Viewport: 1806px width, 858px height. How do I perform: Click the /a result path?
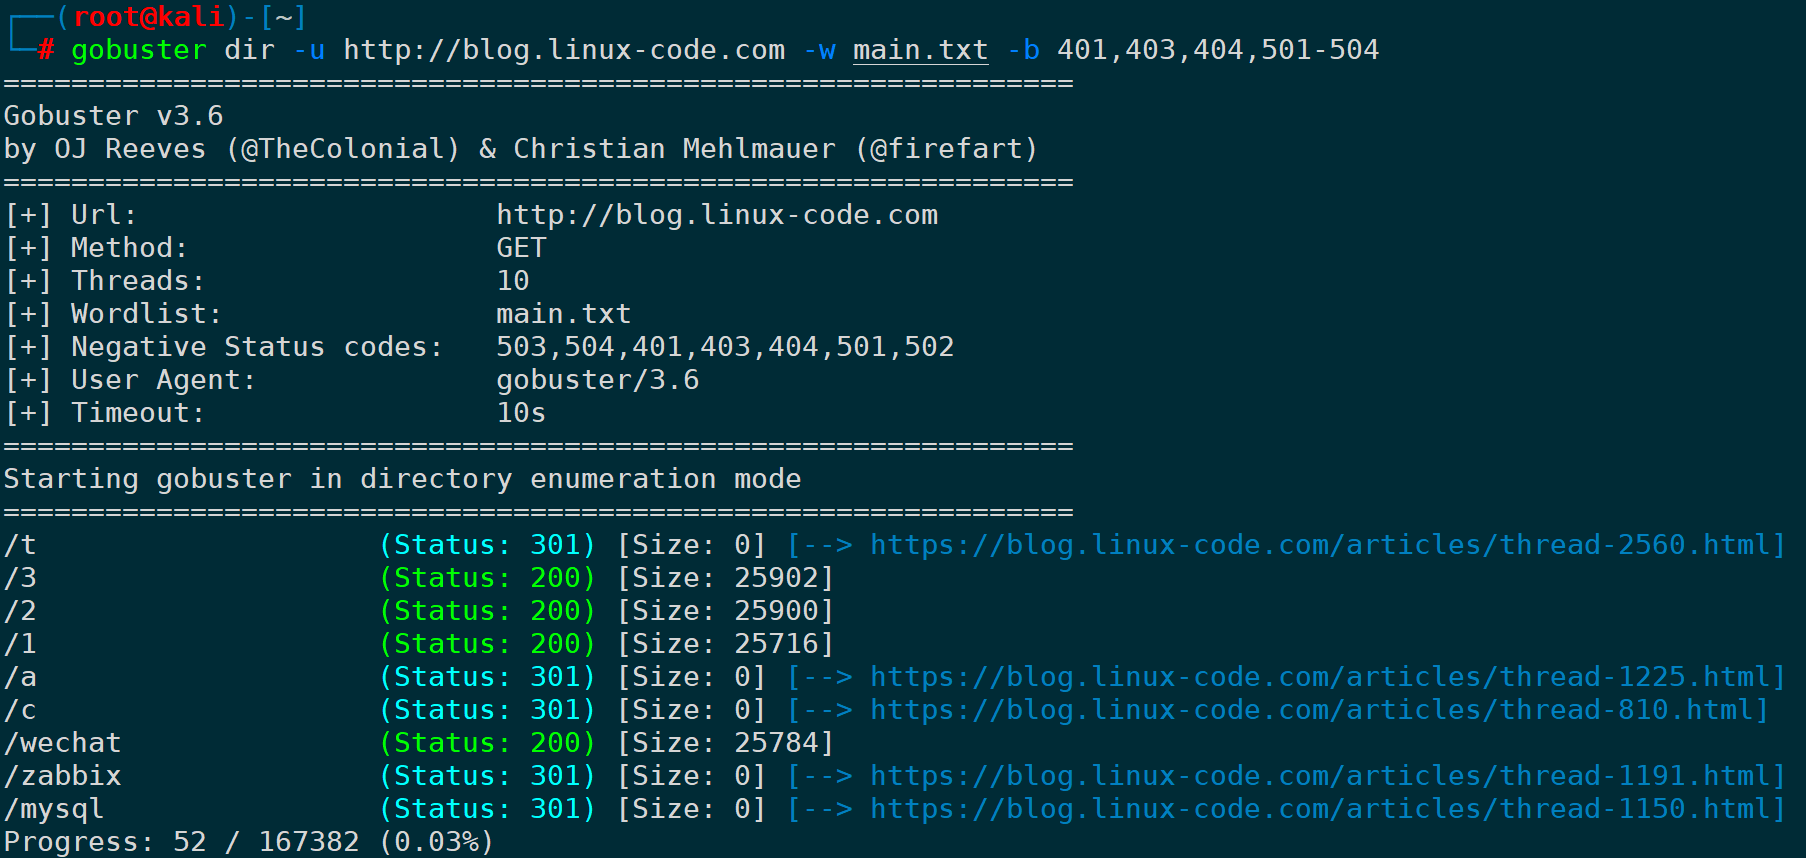tap(20, 677)
